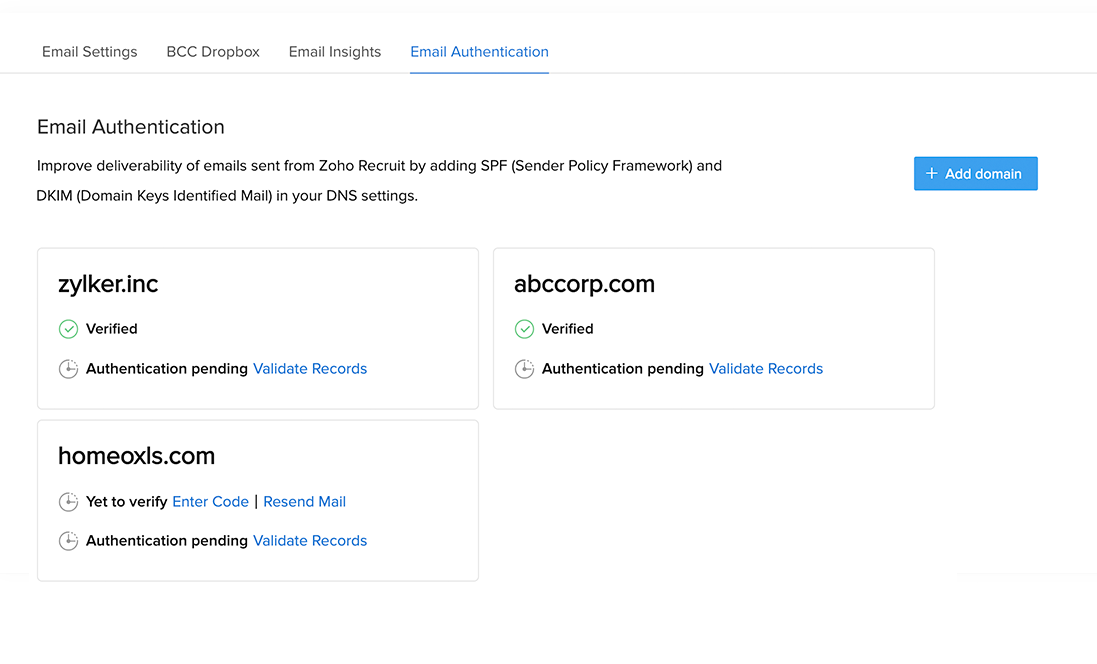Click the green verified checkmark for zylker.inc
This screenshot has width=1097, height=664.
click(68, 329)
